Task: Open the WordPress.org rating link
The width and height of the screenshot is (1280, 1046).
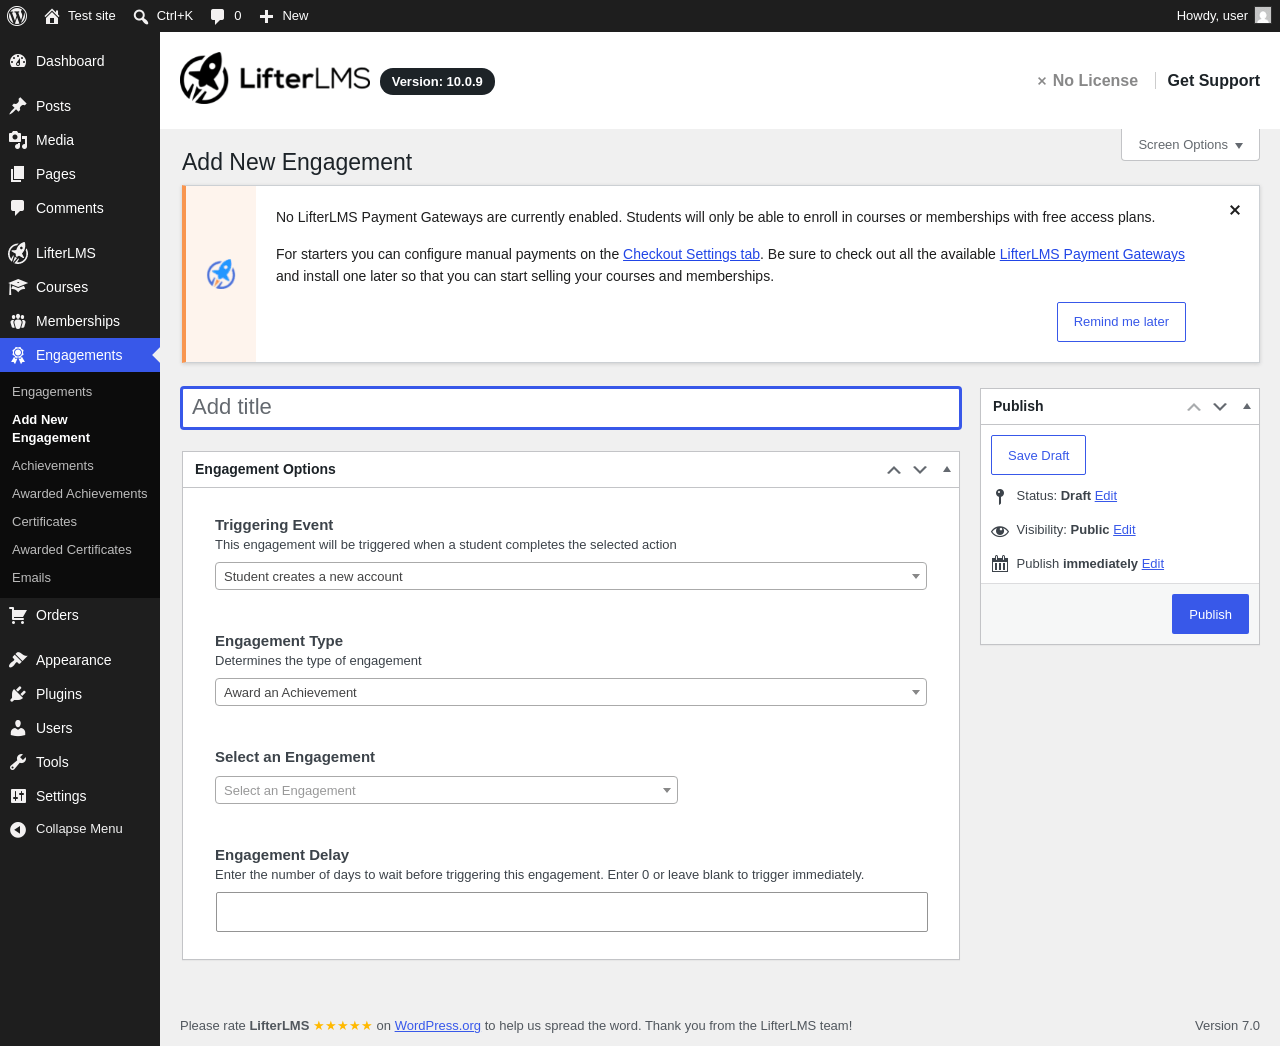Action: point(437,1026)
